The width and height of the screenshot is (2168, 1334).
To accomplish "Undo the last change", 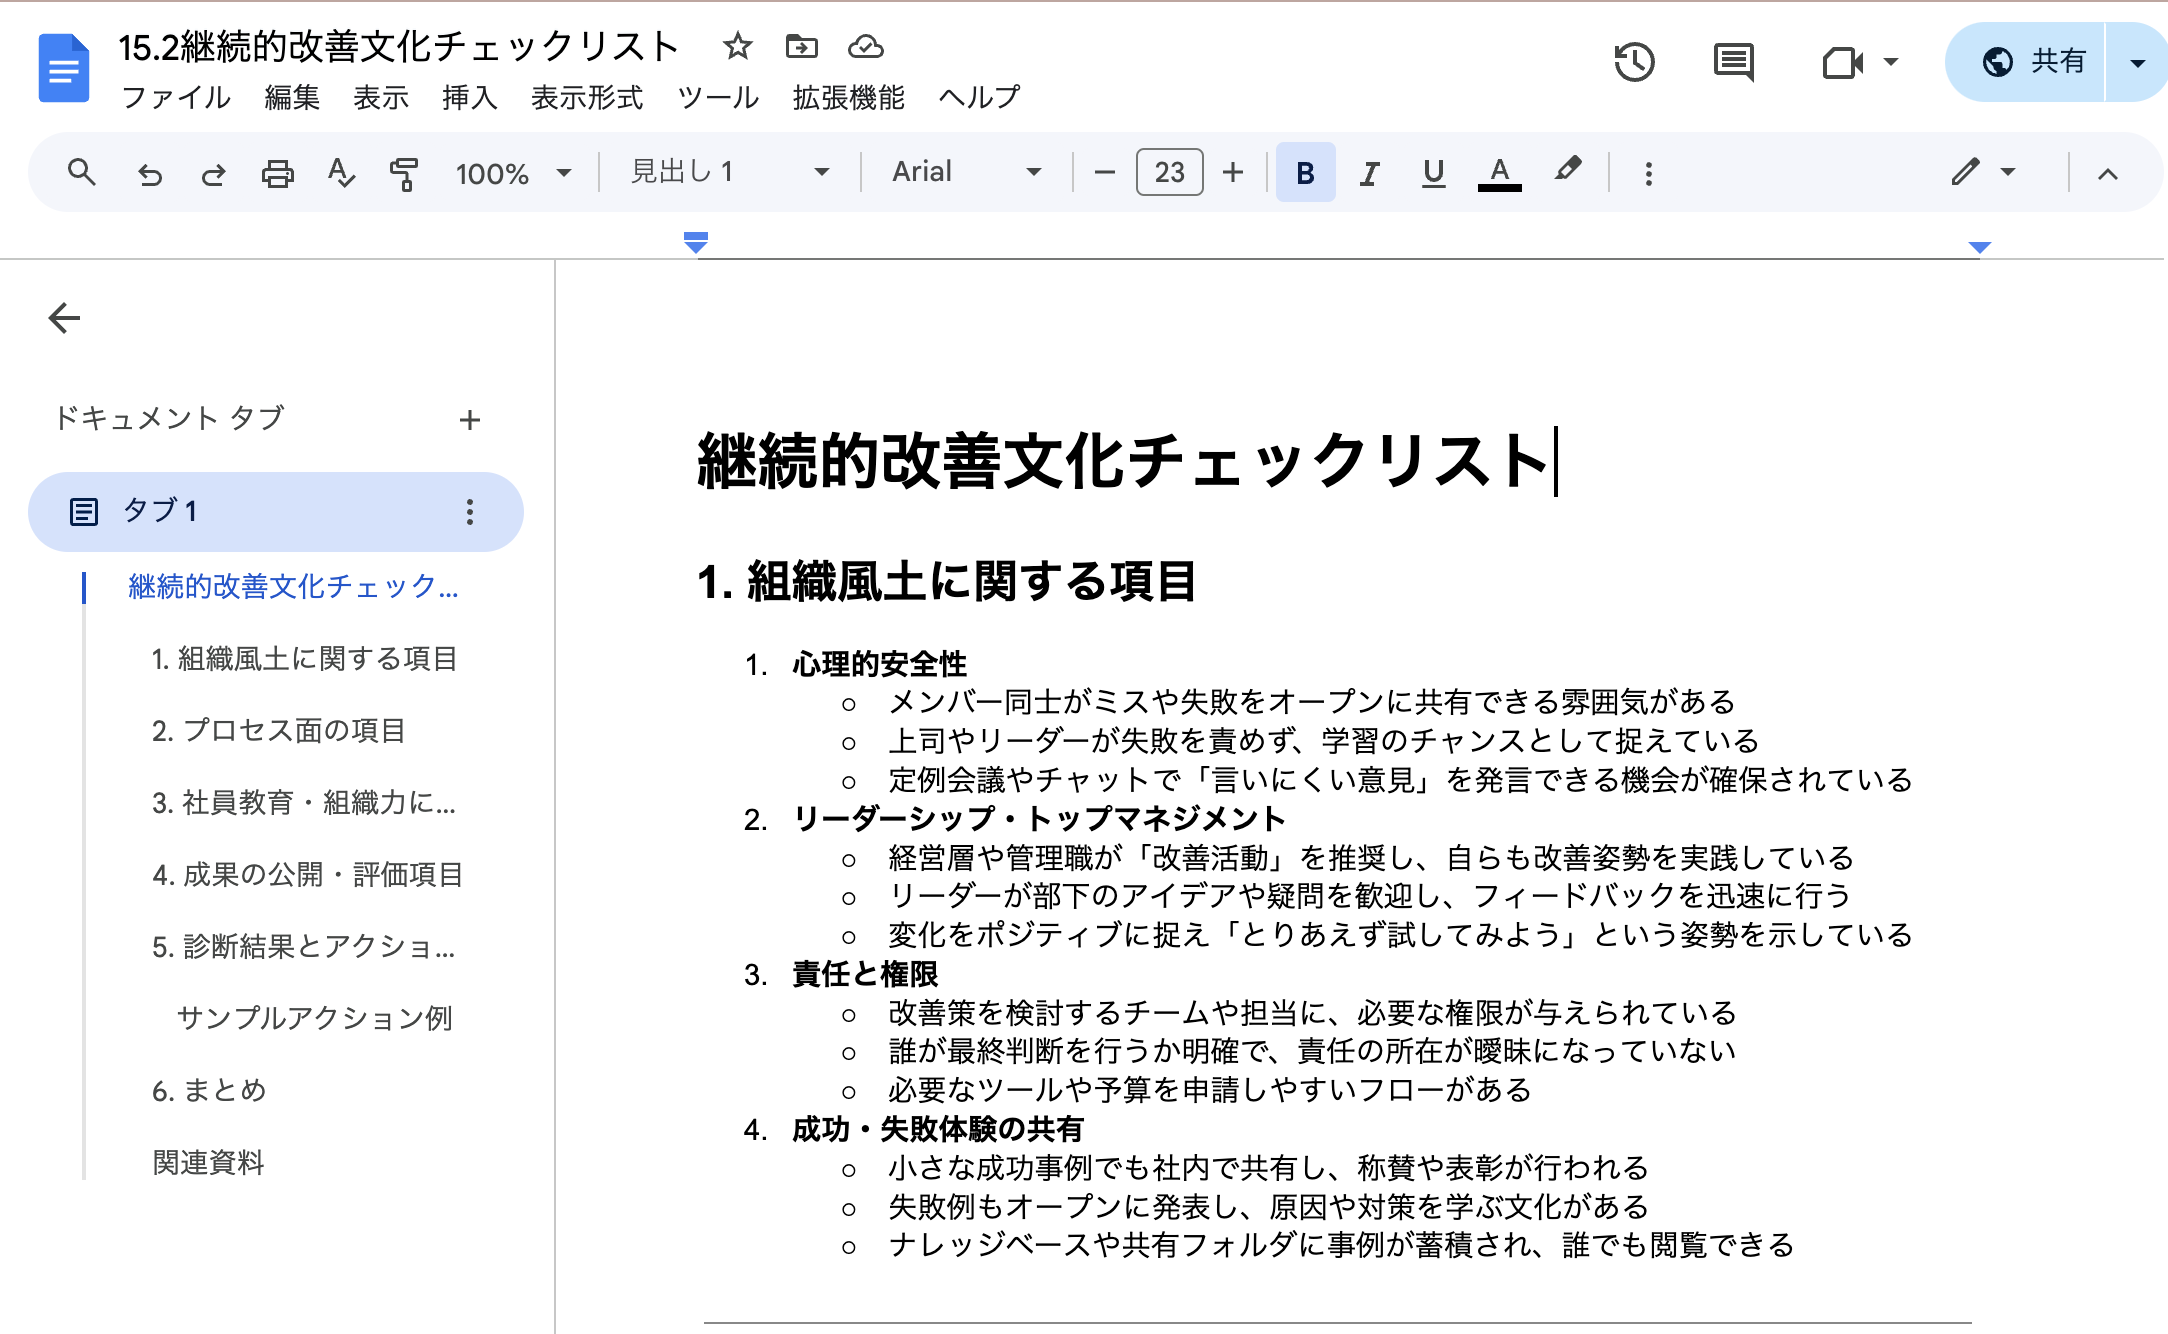I will tap(150, 171).
